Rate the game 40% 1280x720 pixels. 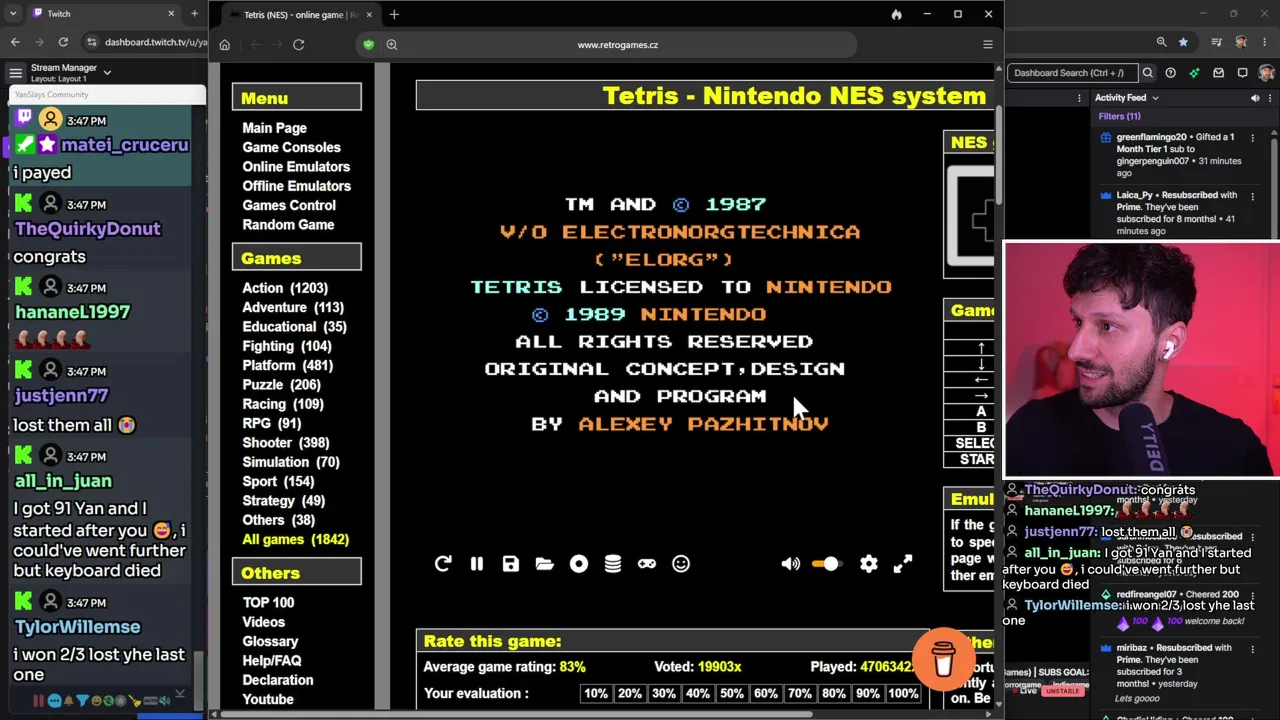pos(698,693)
